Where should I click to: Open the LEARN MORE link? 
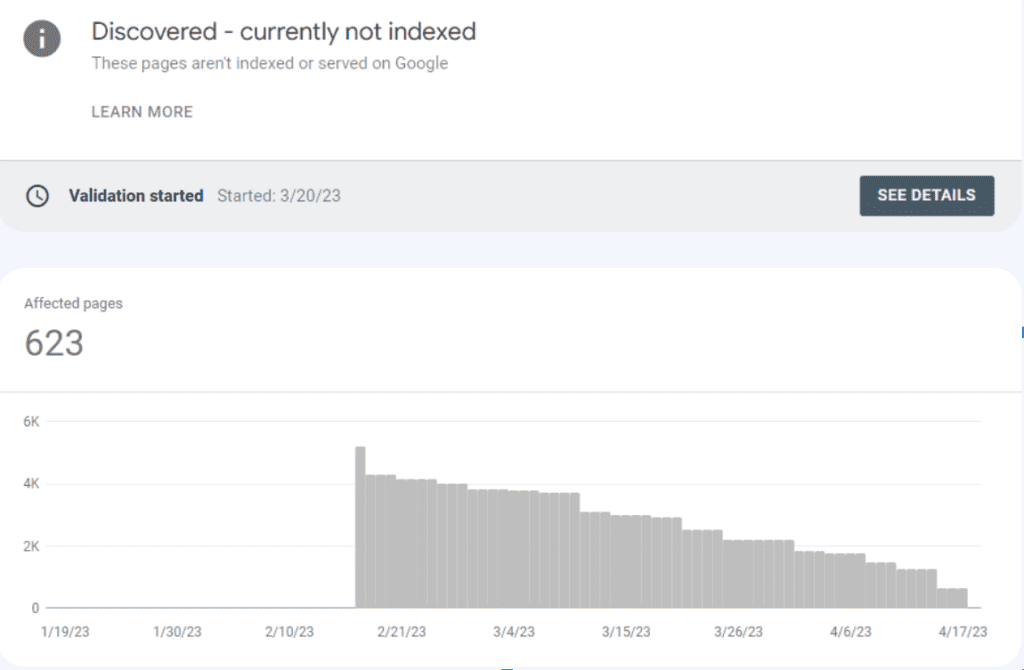point(142,112)
